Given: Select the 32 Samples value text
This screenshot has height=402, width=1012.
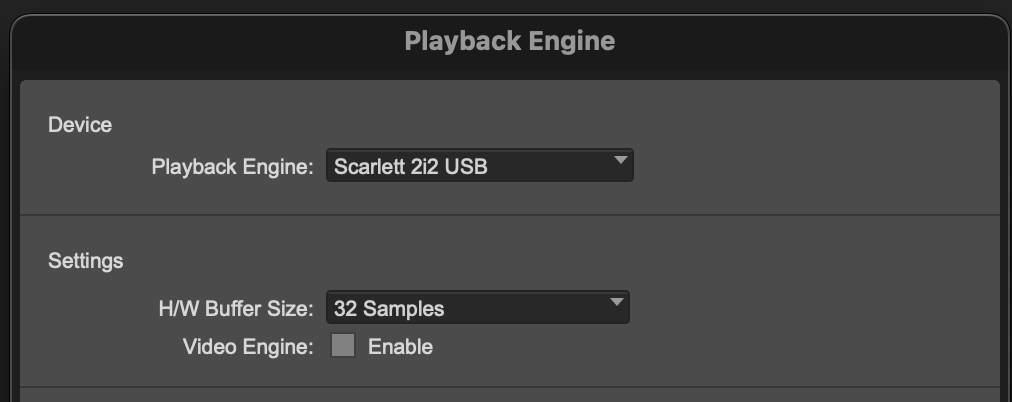Looking at the screenshot, I should click(x=389, y=309).
